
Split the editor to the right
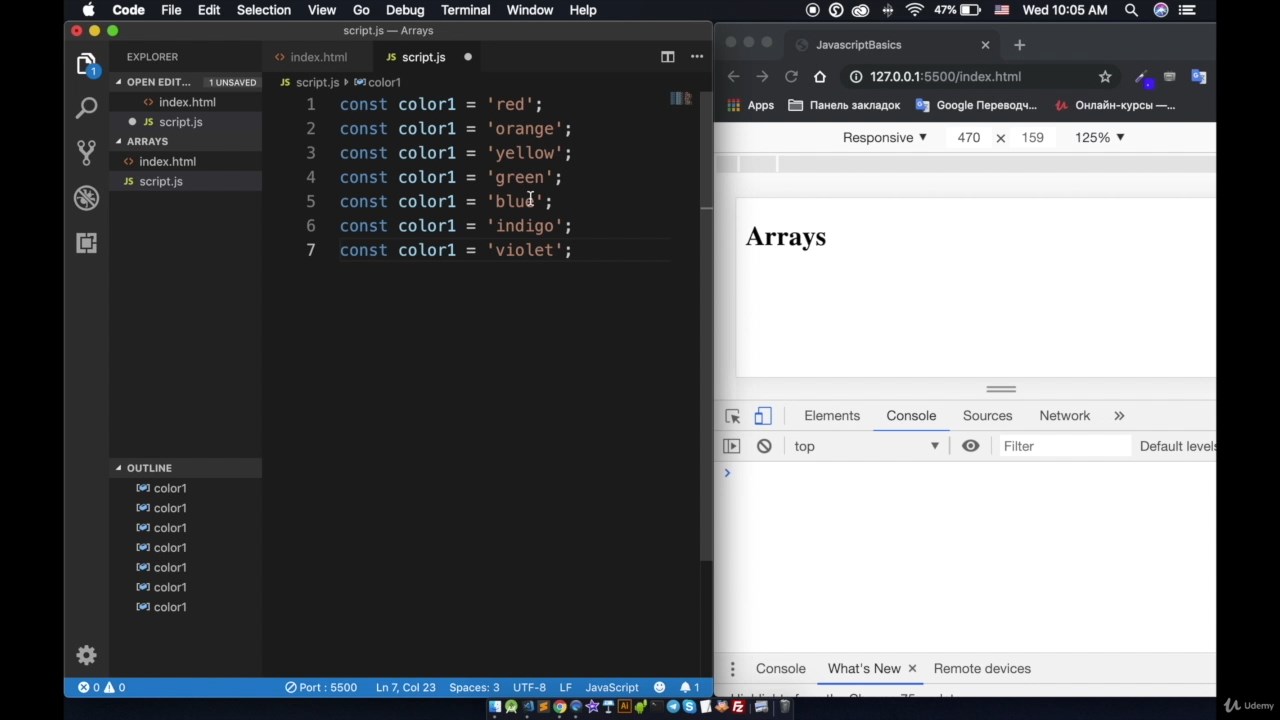pyautogui.click(x=667, y=57)
